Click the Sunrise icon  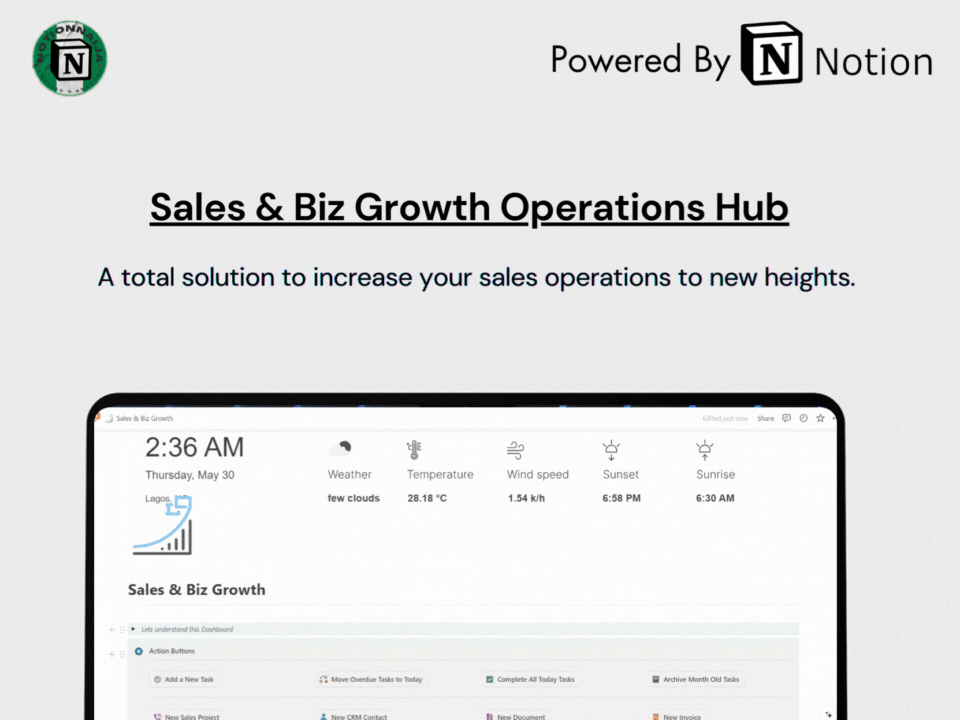coord(705,450)
